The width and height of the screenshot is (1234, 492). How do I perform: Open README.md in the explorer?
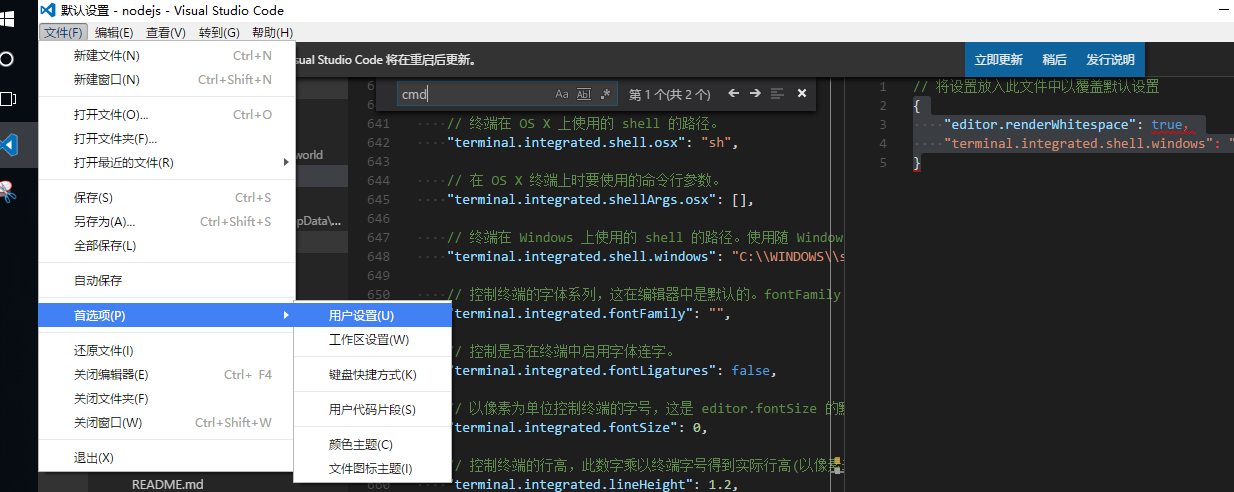pyautogui.click(x=167, y=485)
